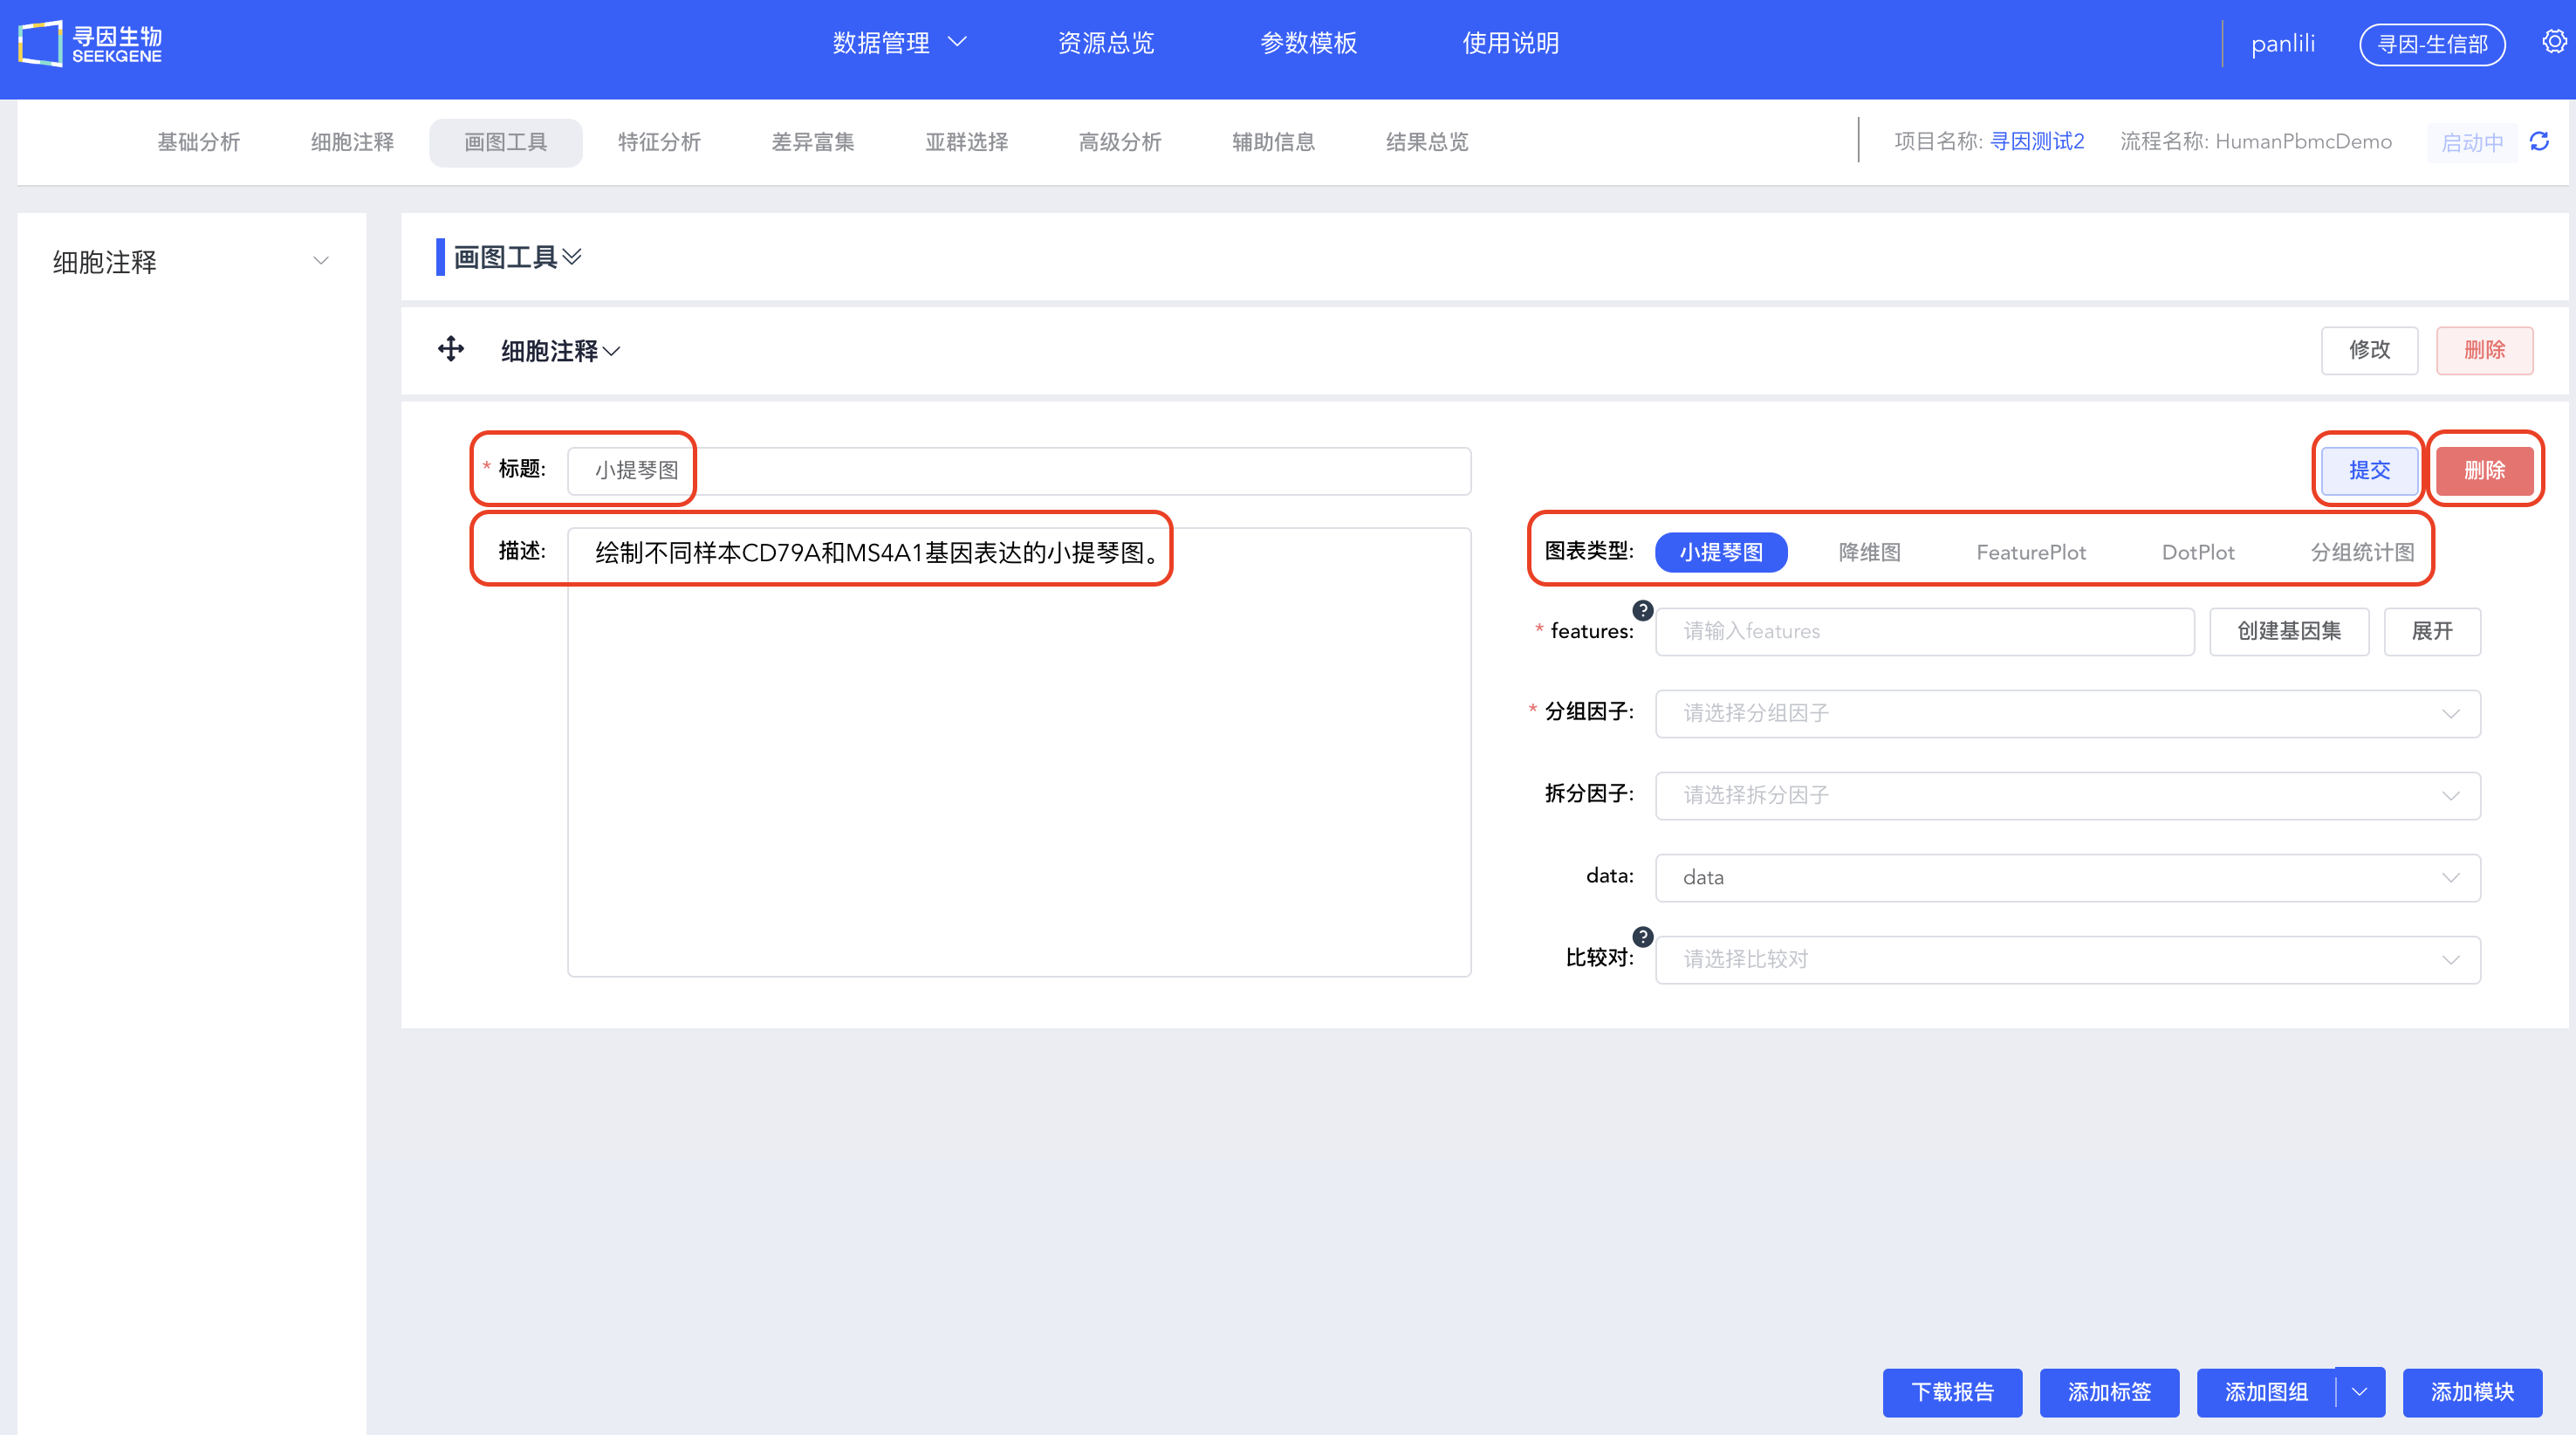Open the 分组因子 dropdown
This screenshot has width=2576, height=1435.
click(2067, 713)
